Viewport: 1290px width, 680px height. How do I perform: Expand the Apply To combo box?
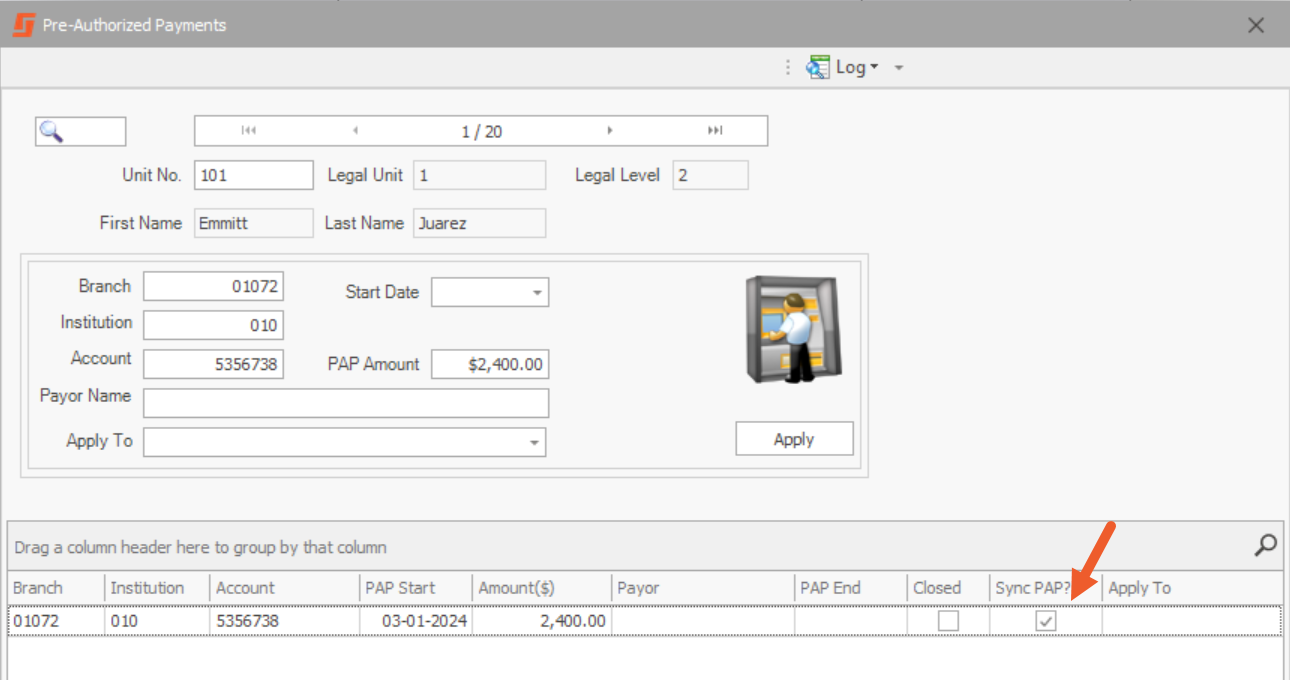point(535,442)
